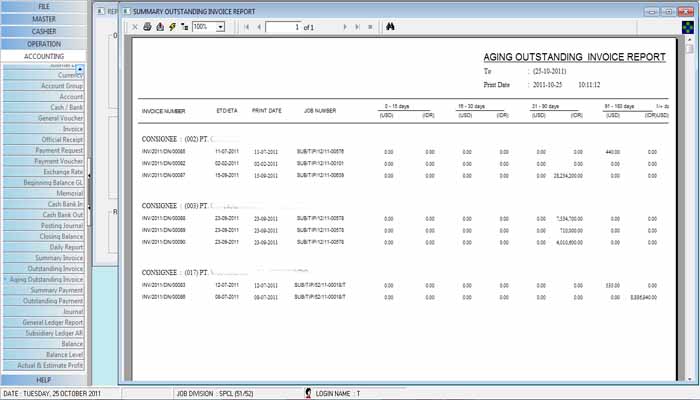
Task: Click the refresh lightning icon
Action: coord(171,27)
